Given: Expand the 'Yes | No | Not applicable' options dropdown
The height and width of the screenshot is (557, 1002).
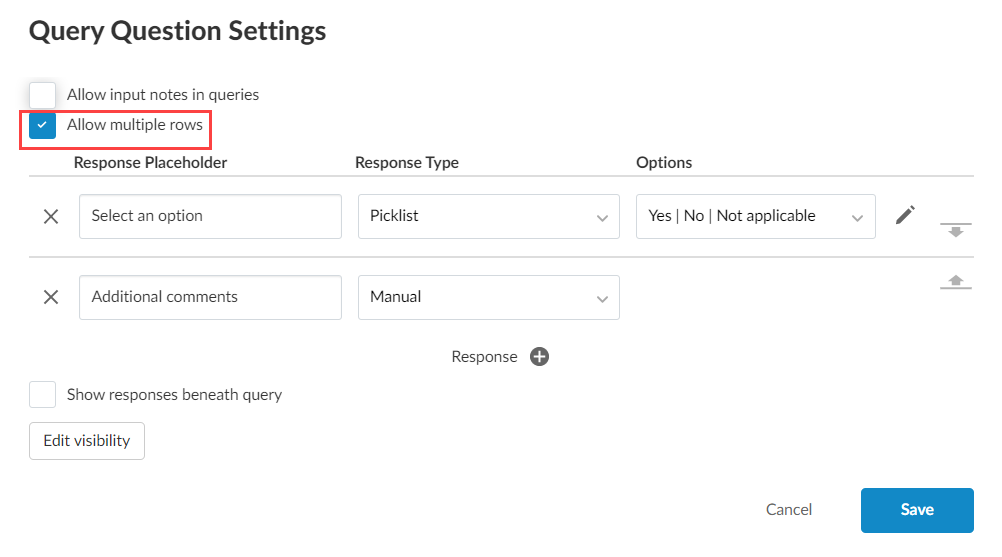Looking at the screenshot, I should point(755,216).
